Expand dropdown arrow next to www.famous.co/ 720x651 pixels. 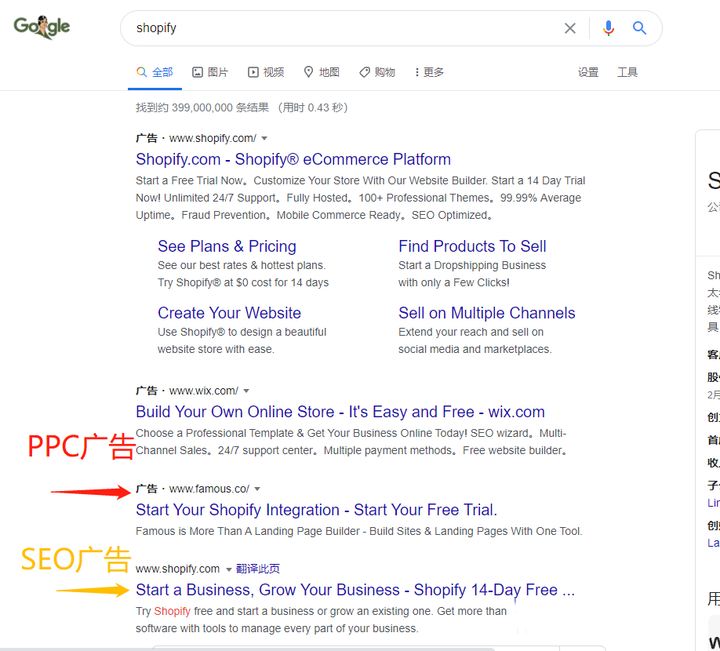(257, 489)
